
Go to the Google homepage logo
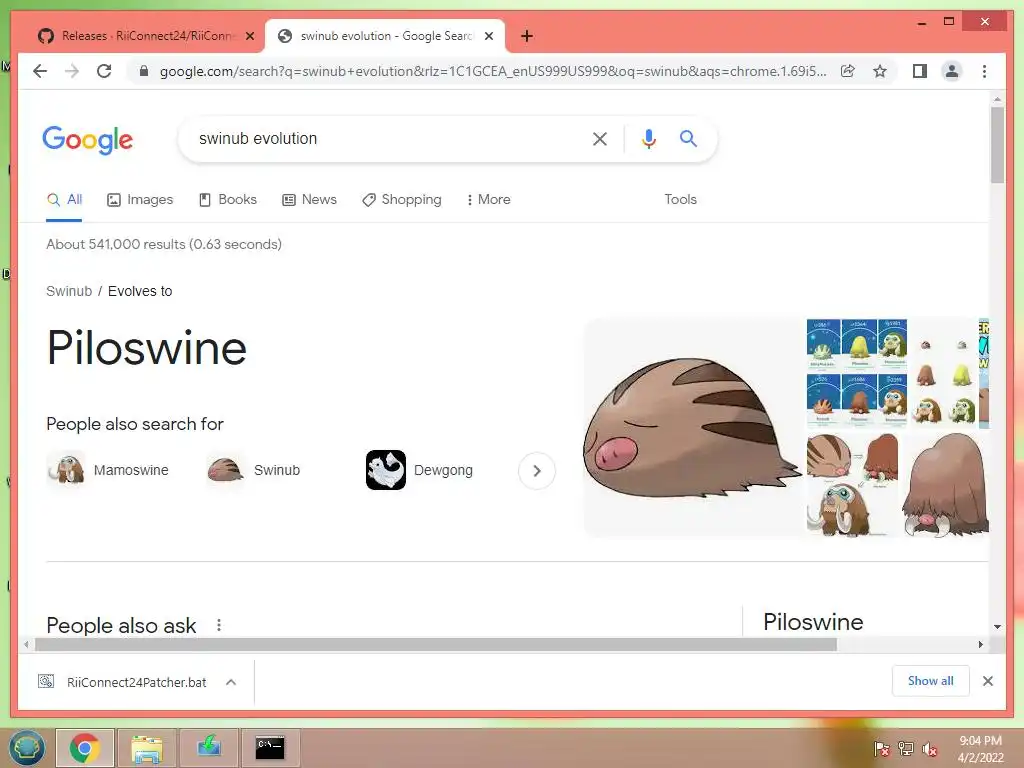coord(88,140)
